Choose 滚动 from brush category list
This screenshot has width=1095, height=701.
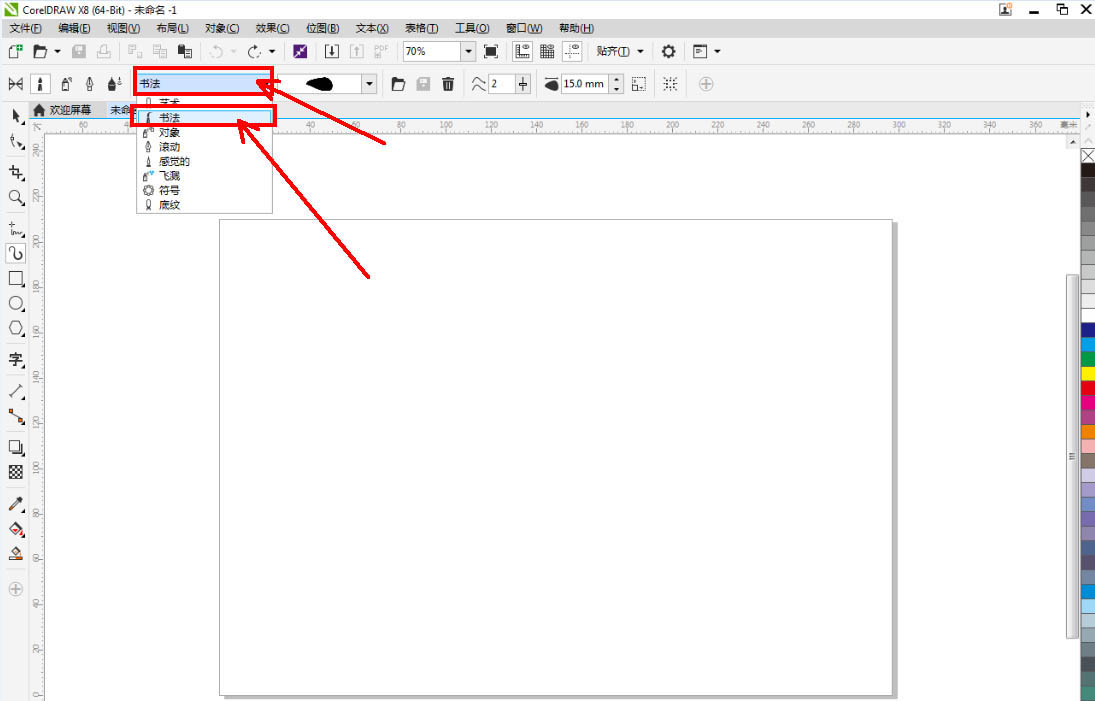(204, 147)
